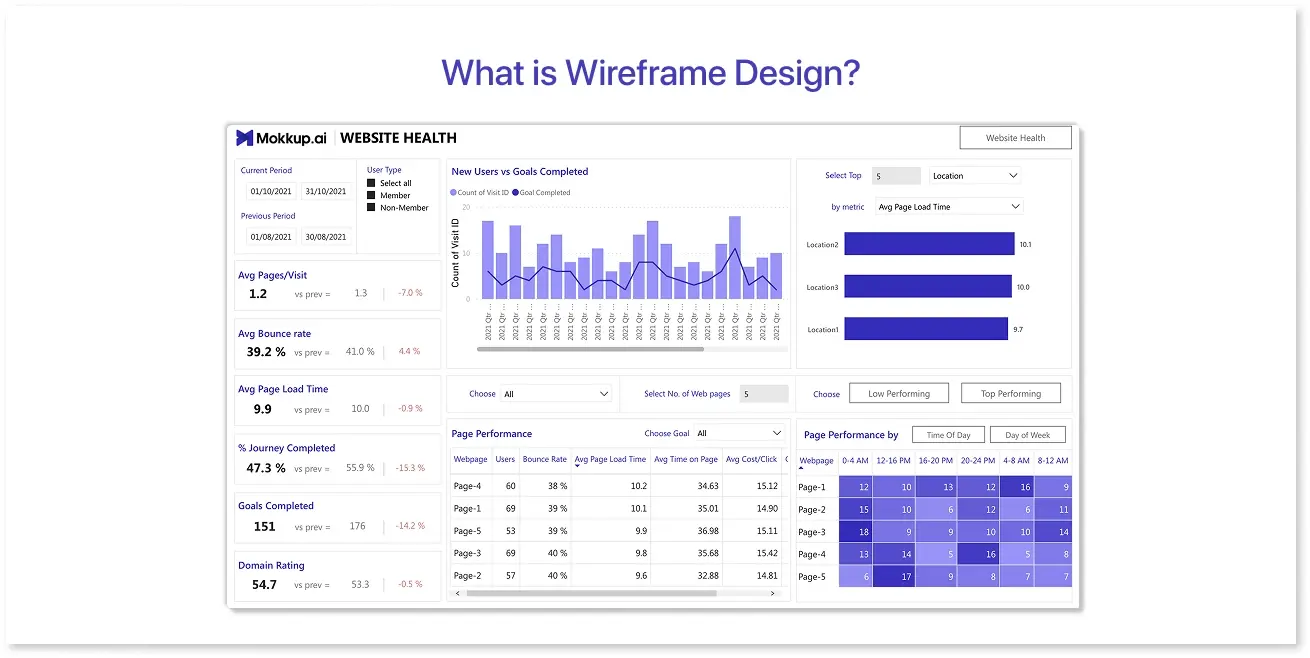The width and height of the screenshot is (1310, 658).
Task: Click the Domain Rating value 54.7
Action: pos(264,584)
